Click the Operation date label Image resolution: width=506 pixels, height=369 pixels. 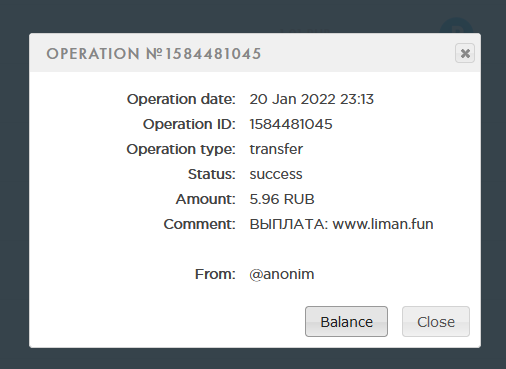[181, 99]
